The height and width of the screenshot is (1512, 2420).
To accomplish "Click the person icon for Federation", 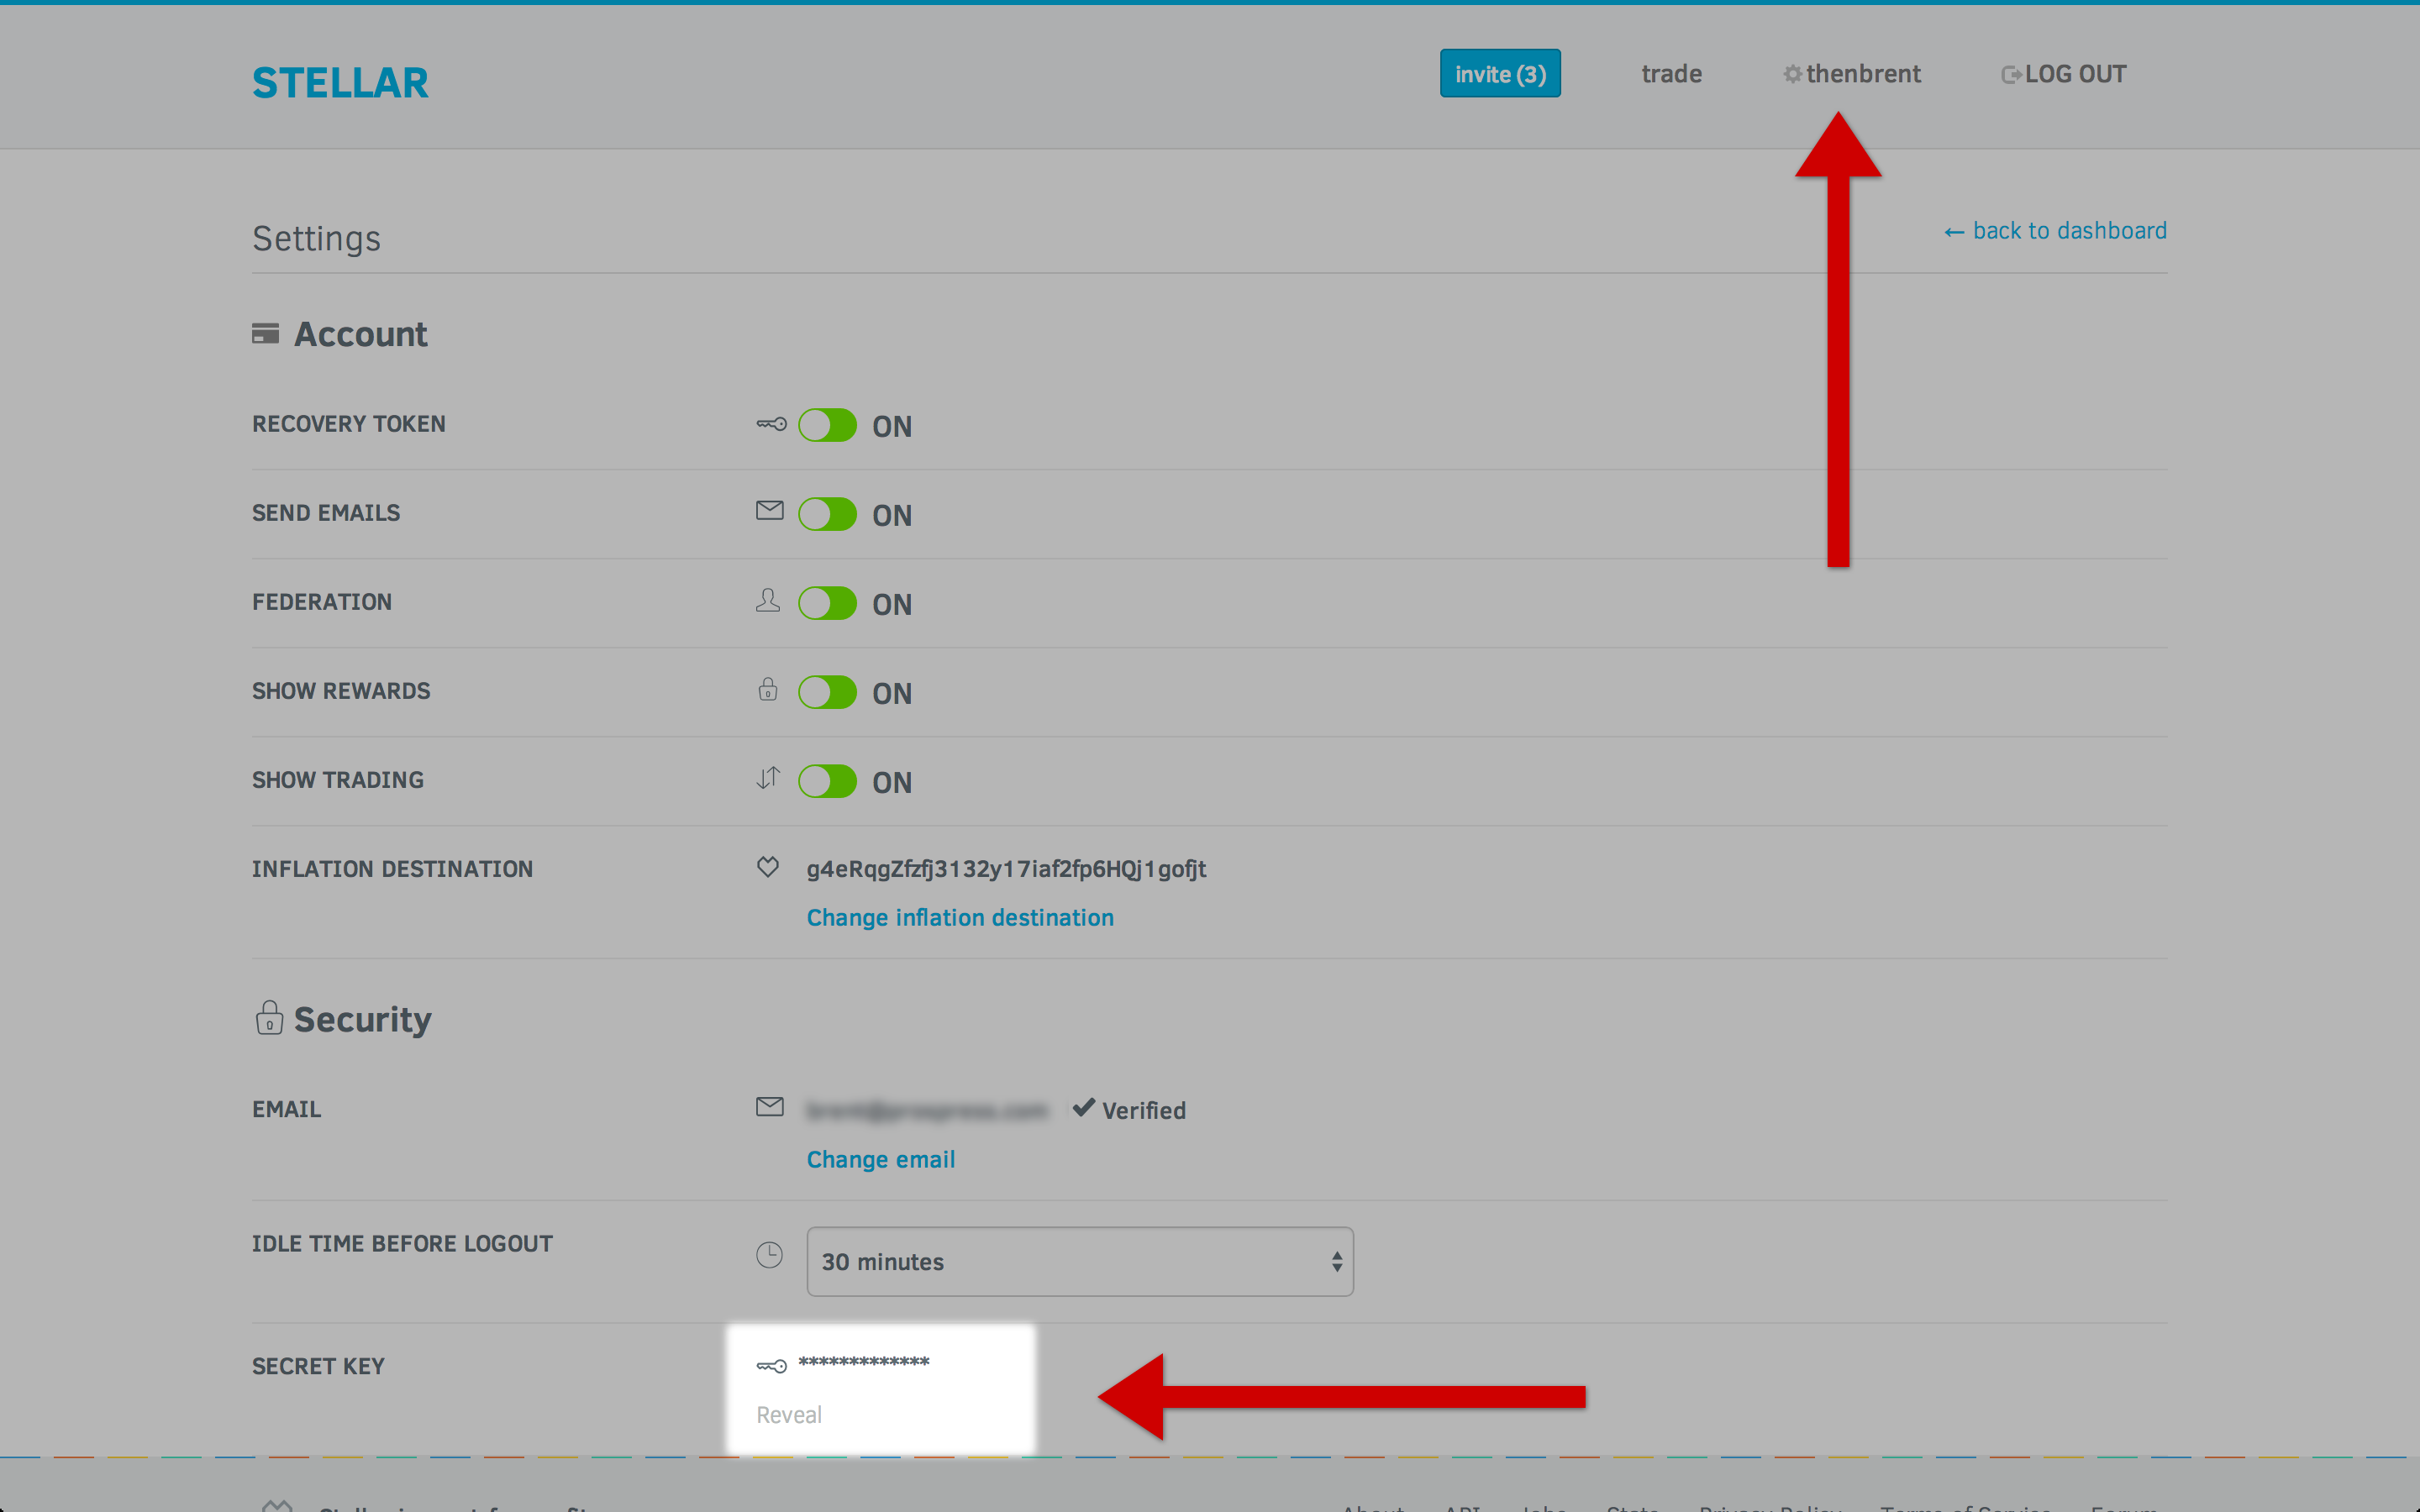I will pyautogui.click(x=767, y=600).
